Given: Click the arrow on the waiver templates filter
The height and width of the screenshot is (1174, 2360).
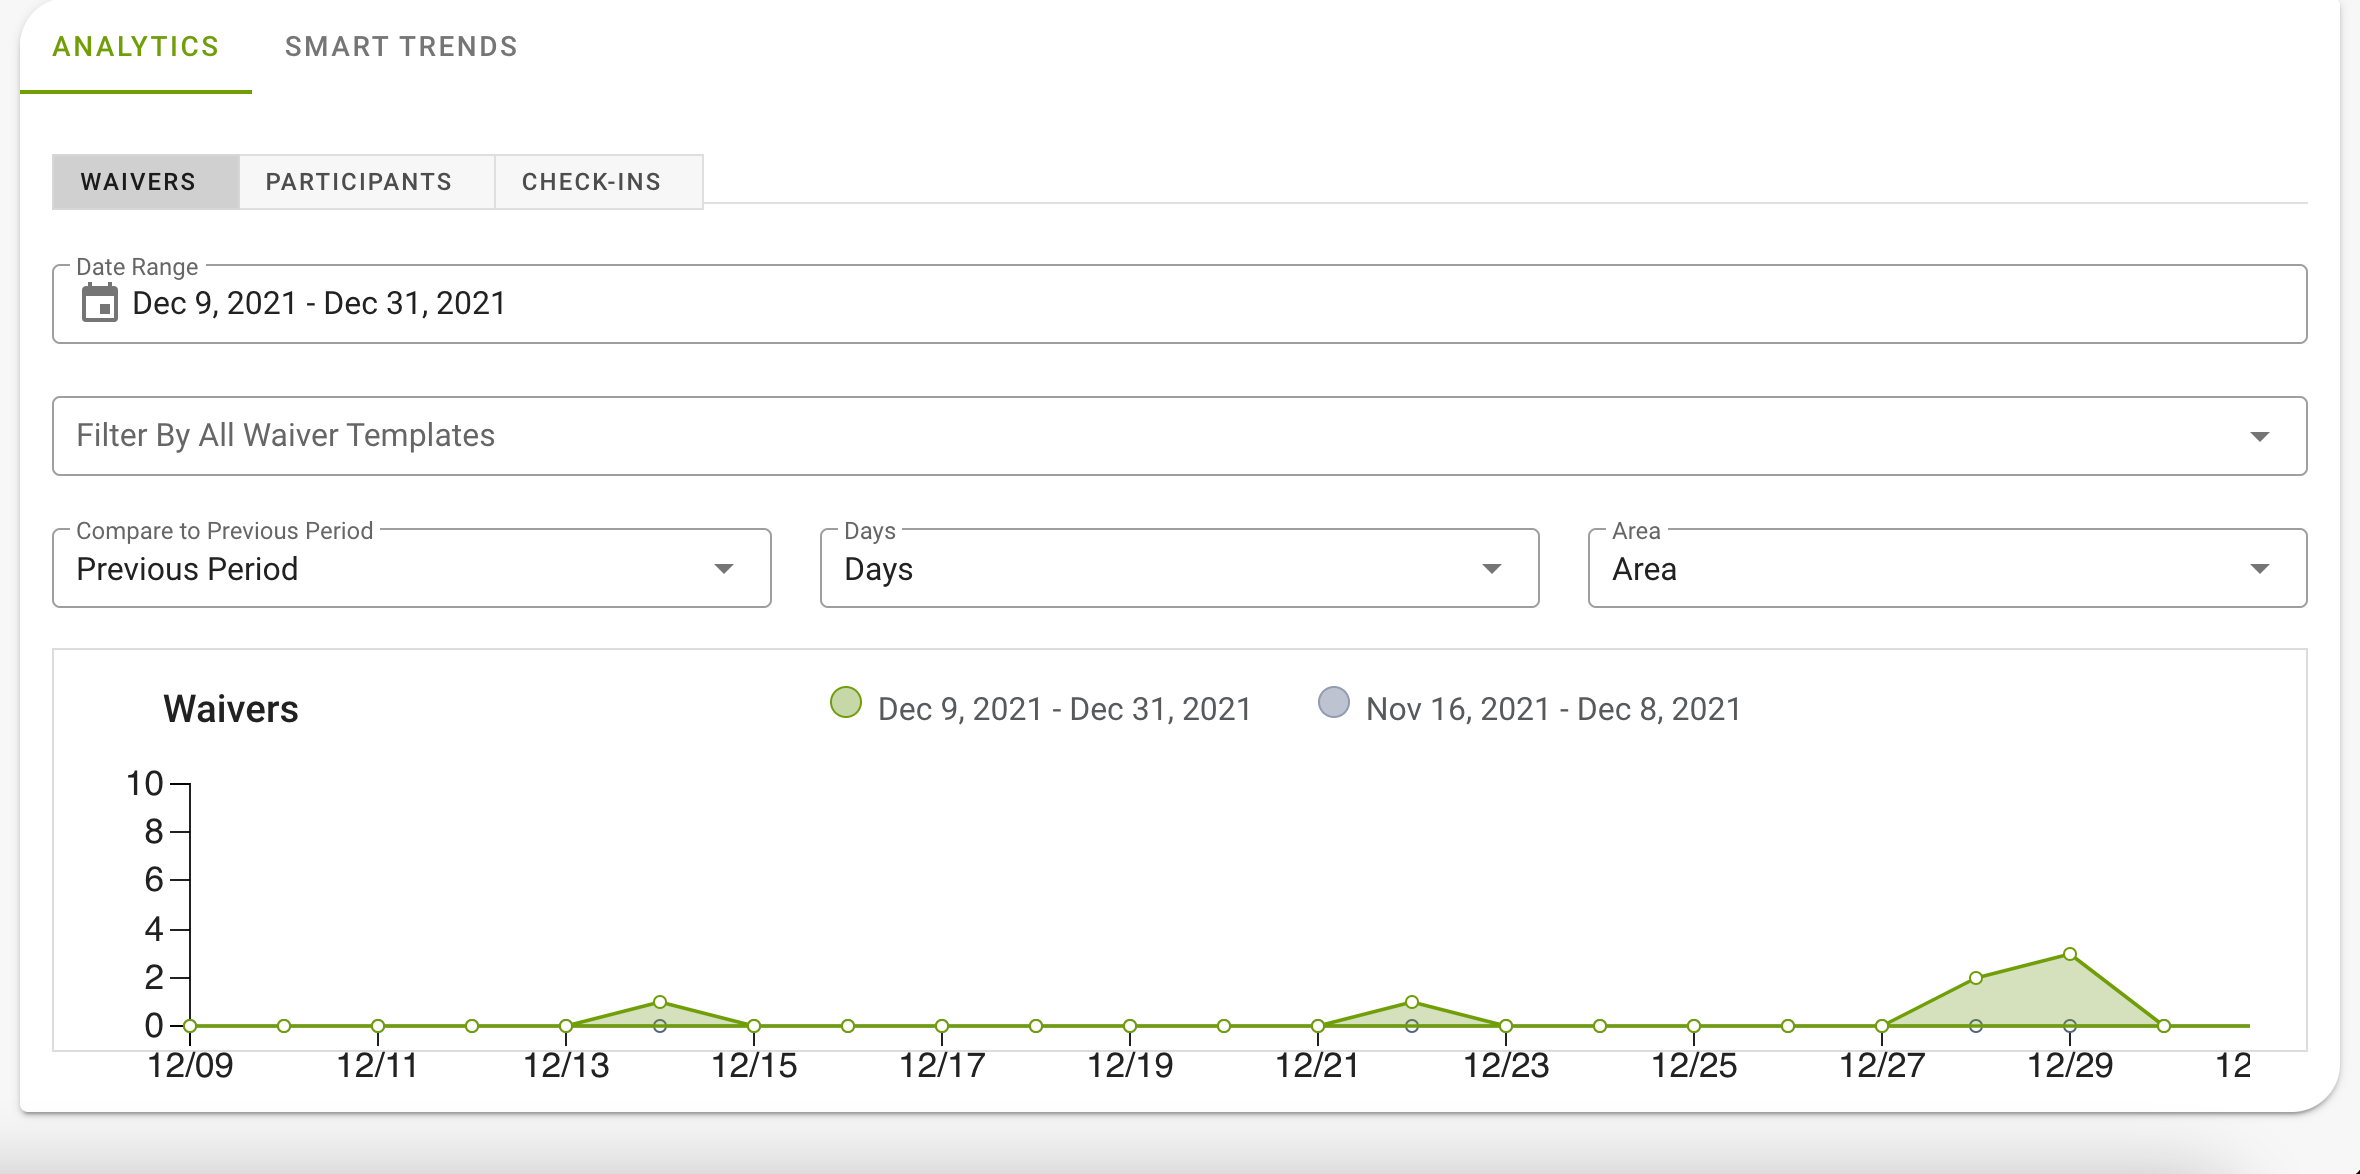Looking at the screenshot, I should [2259, 436].
